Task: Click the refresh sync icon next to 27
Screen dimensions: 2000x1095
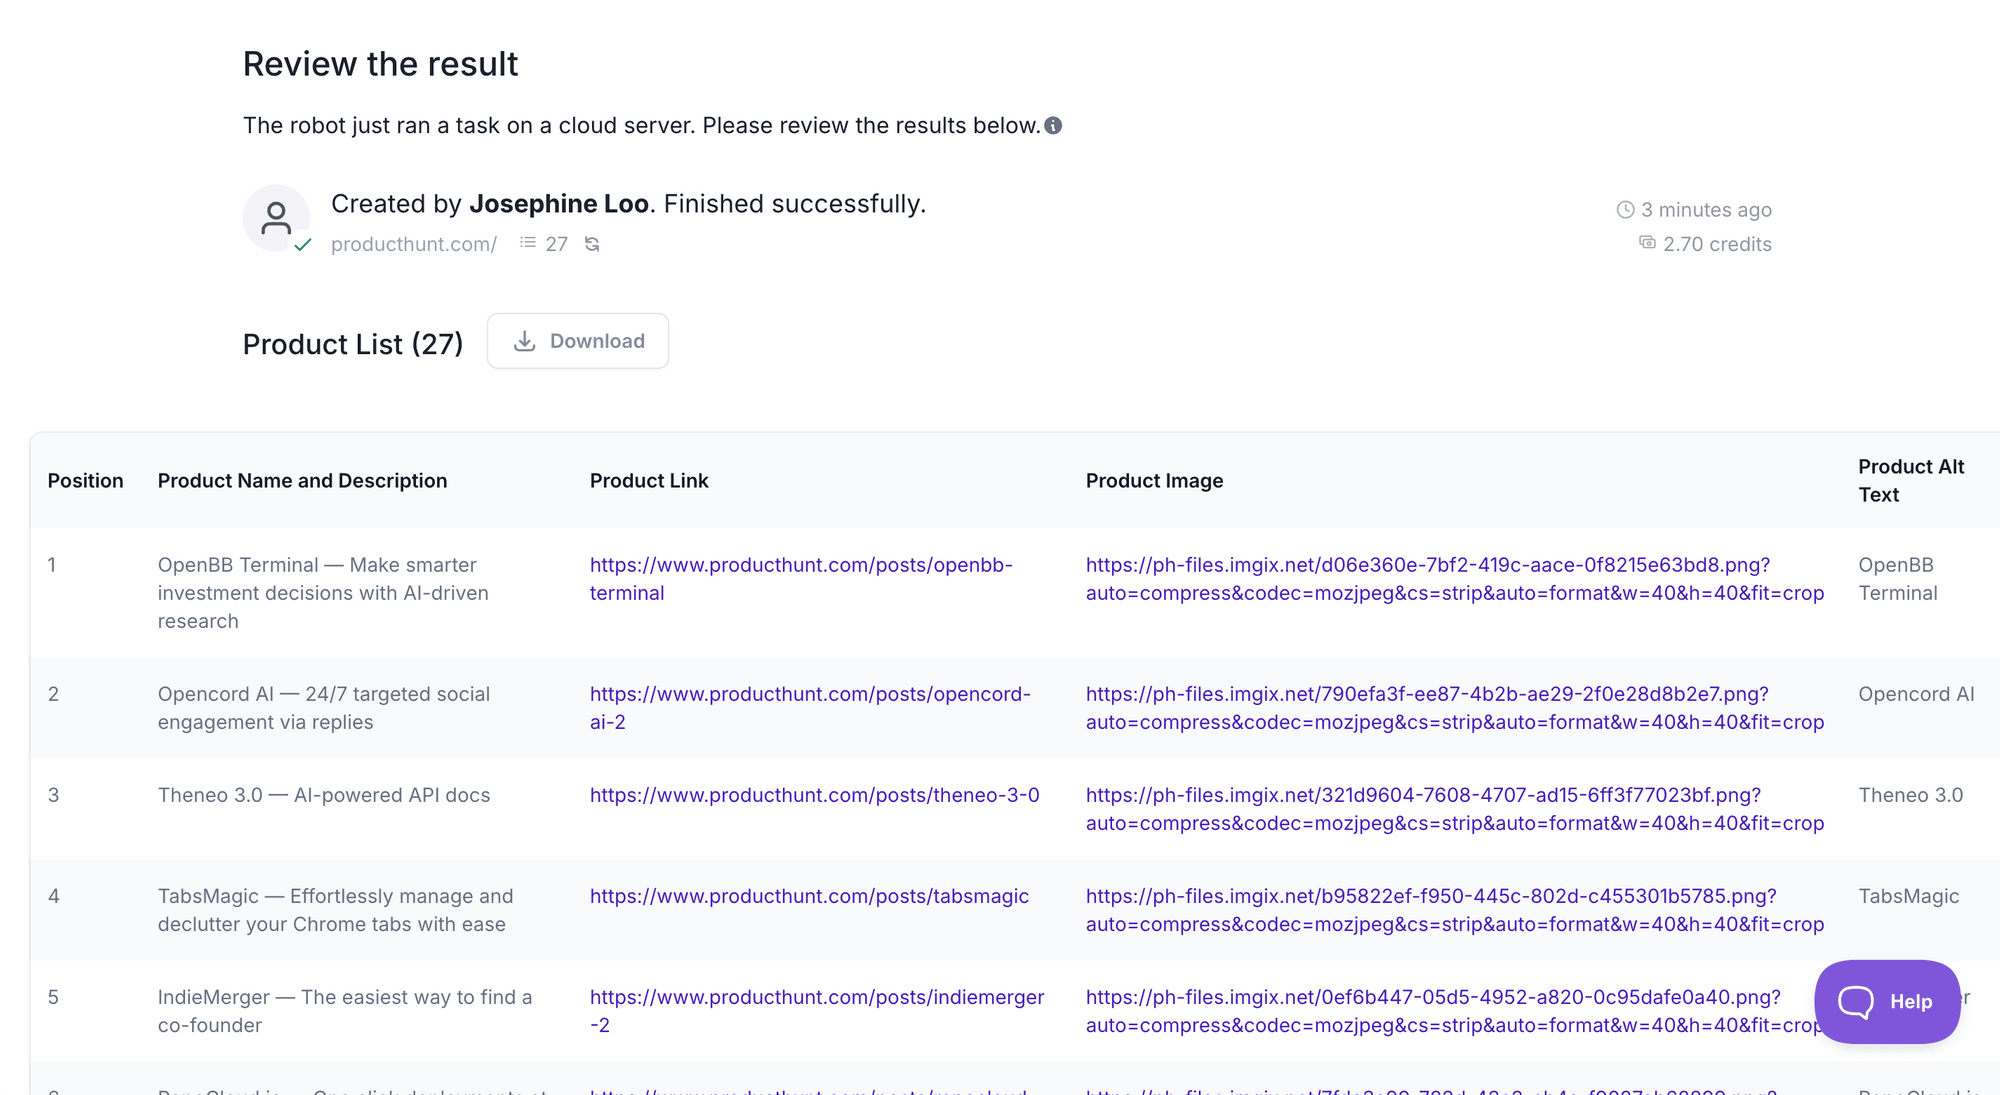Action: click(x=592, y=244)
